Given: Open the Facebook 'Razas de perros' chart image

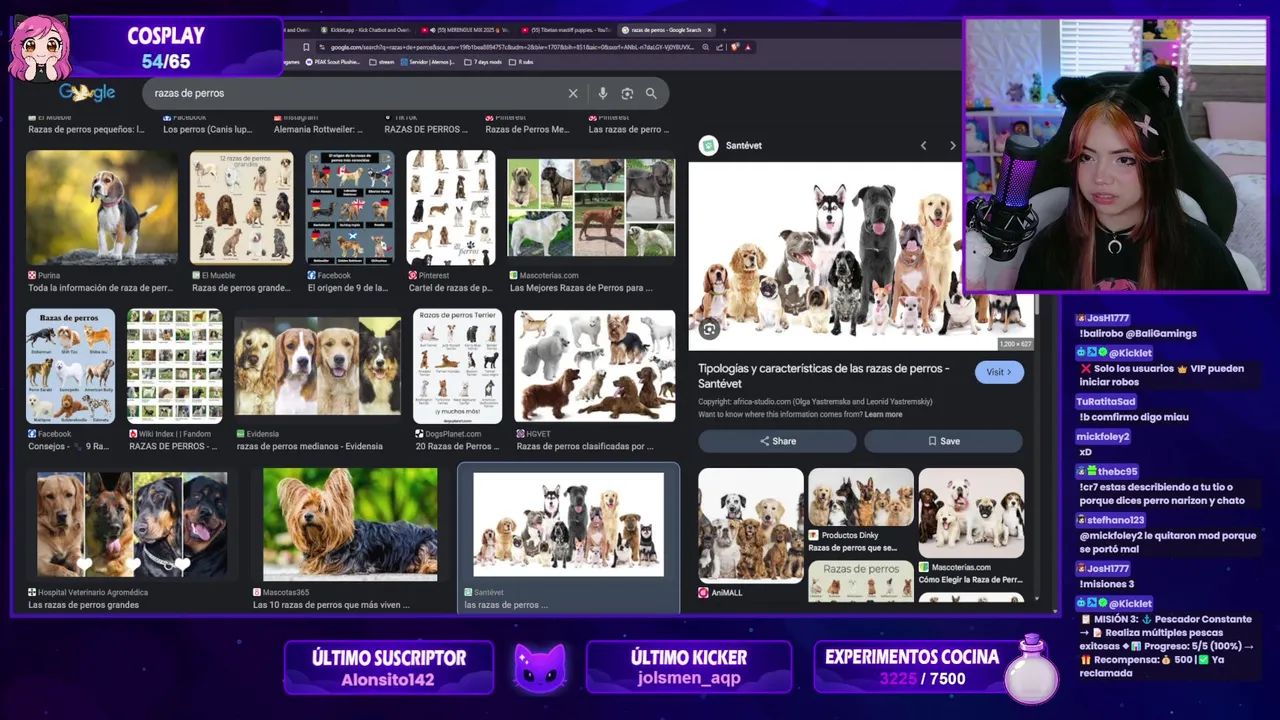Looking at the screenshot, I should (70, 366).
